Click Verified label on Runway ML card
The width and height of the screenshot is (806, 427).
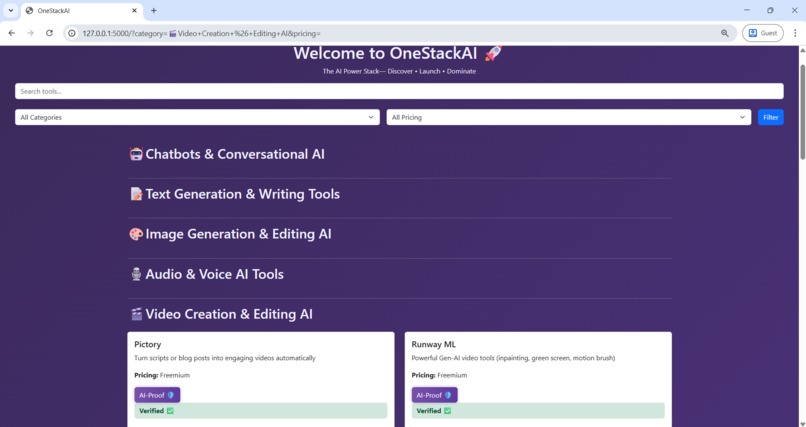click(429, 411)
